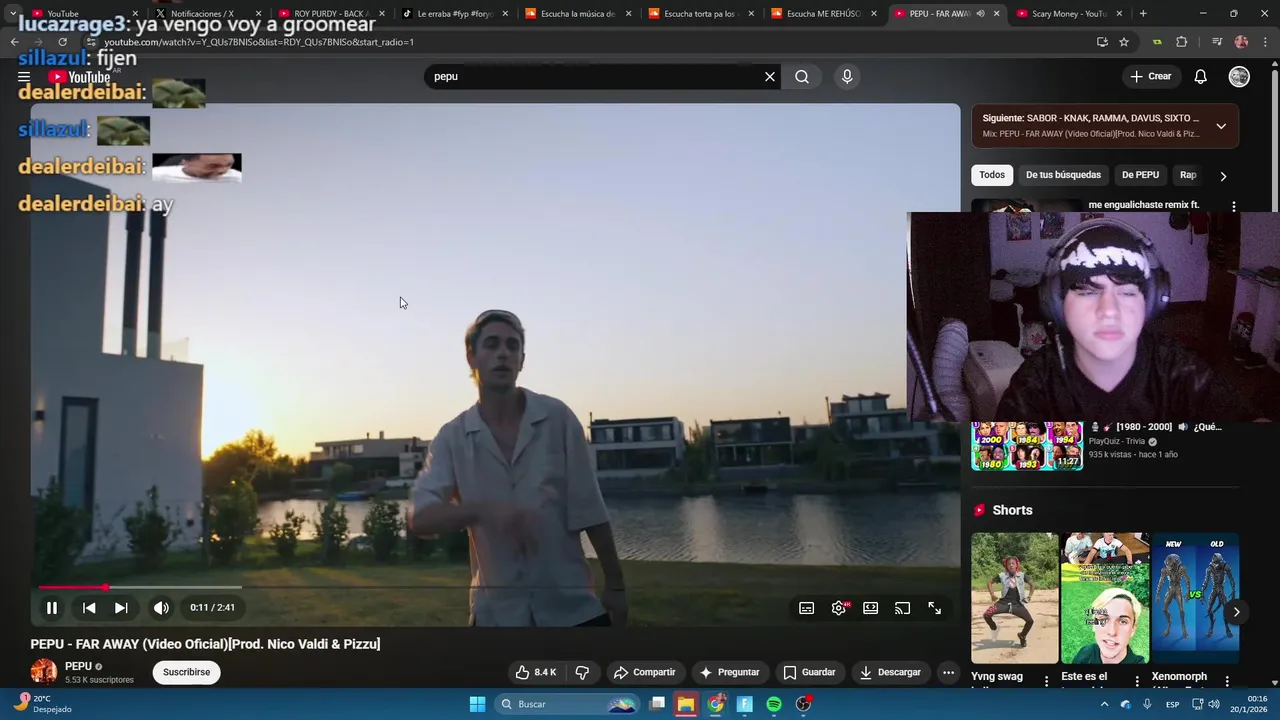This screenshot has width=1280, height=720.
Task: Open options for 'Este es el' short
Action: 1137,681
